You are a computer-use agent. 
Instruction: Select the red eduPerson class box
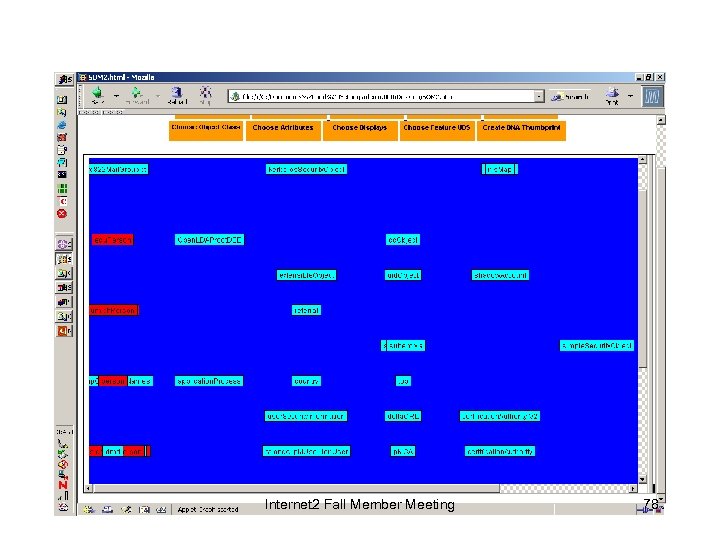112,240
